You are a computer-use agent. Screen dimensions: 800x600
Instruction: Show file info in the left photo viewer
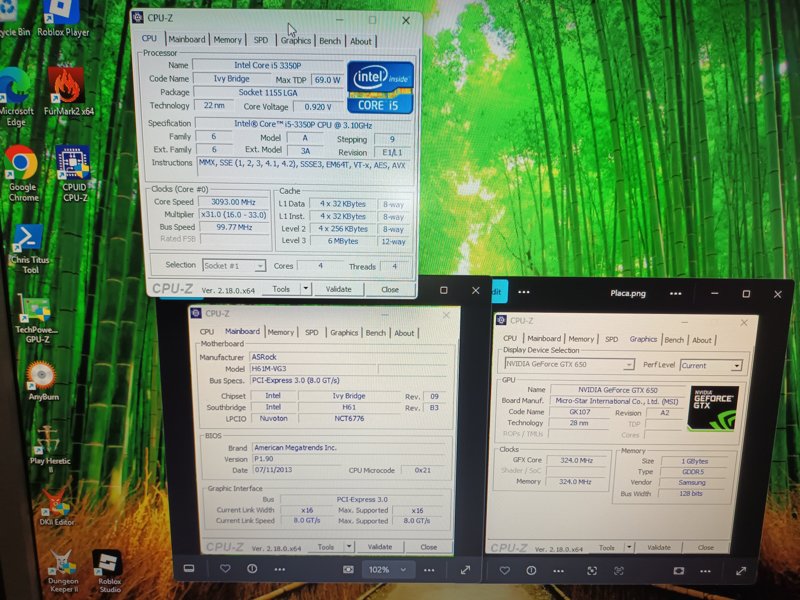click(x=252, y=568)
